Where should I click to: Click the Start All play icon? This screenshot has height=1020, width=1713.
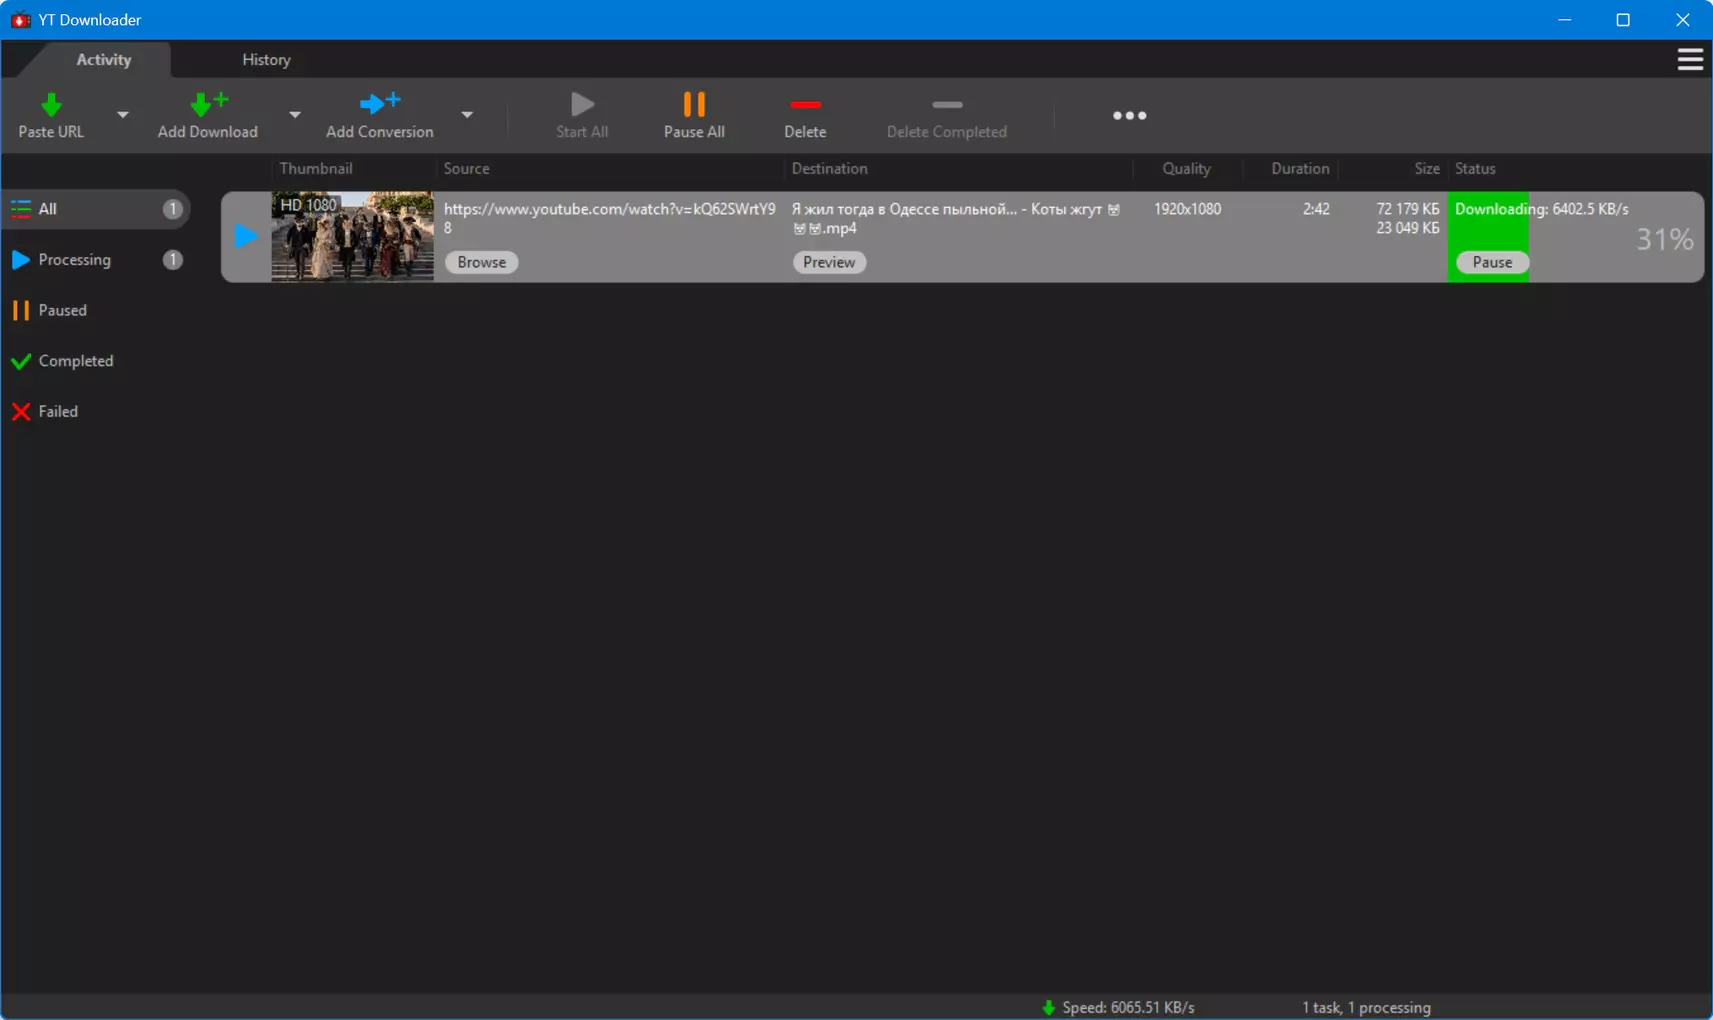point(582,104)
